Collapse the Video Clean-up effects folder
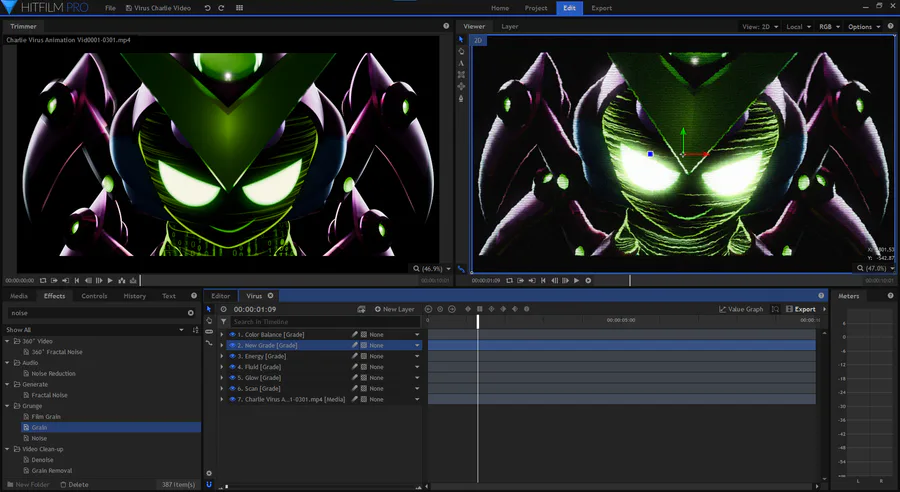The height and width of the screenshot is (492, 900). tap(7, 449)
